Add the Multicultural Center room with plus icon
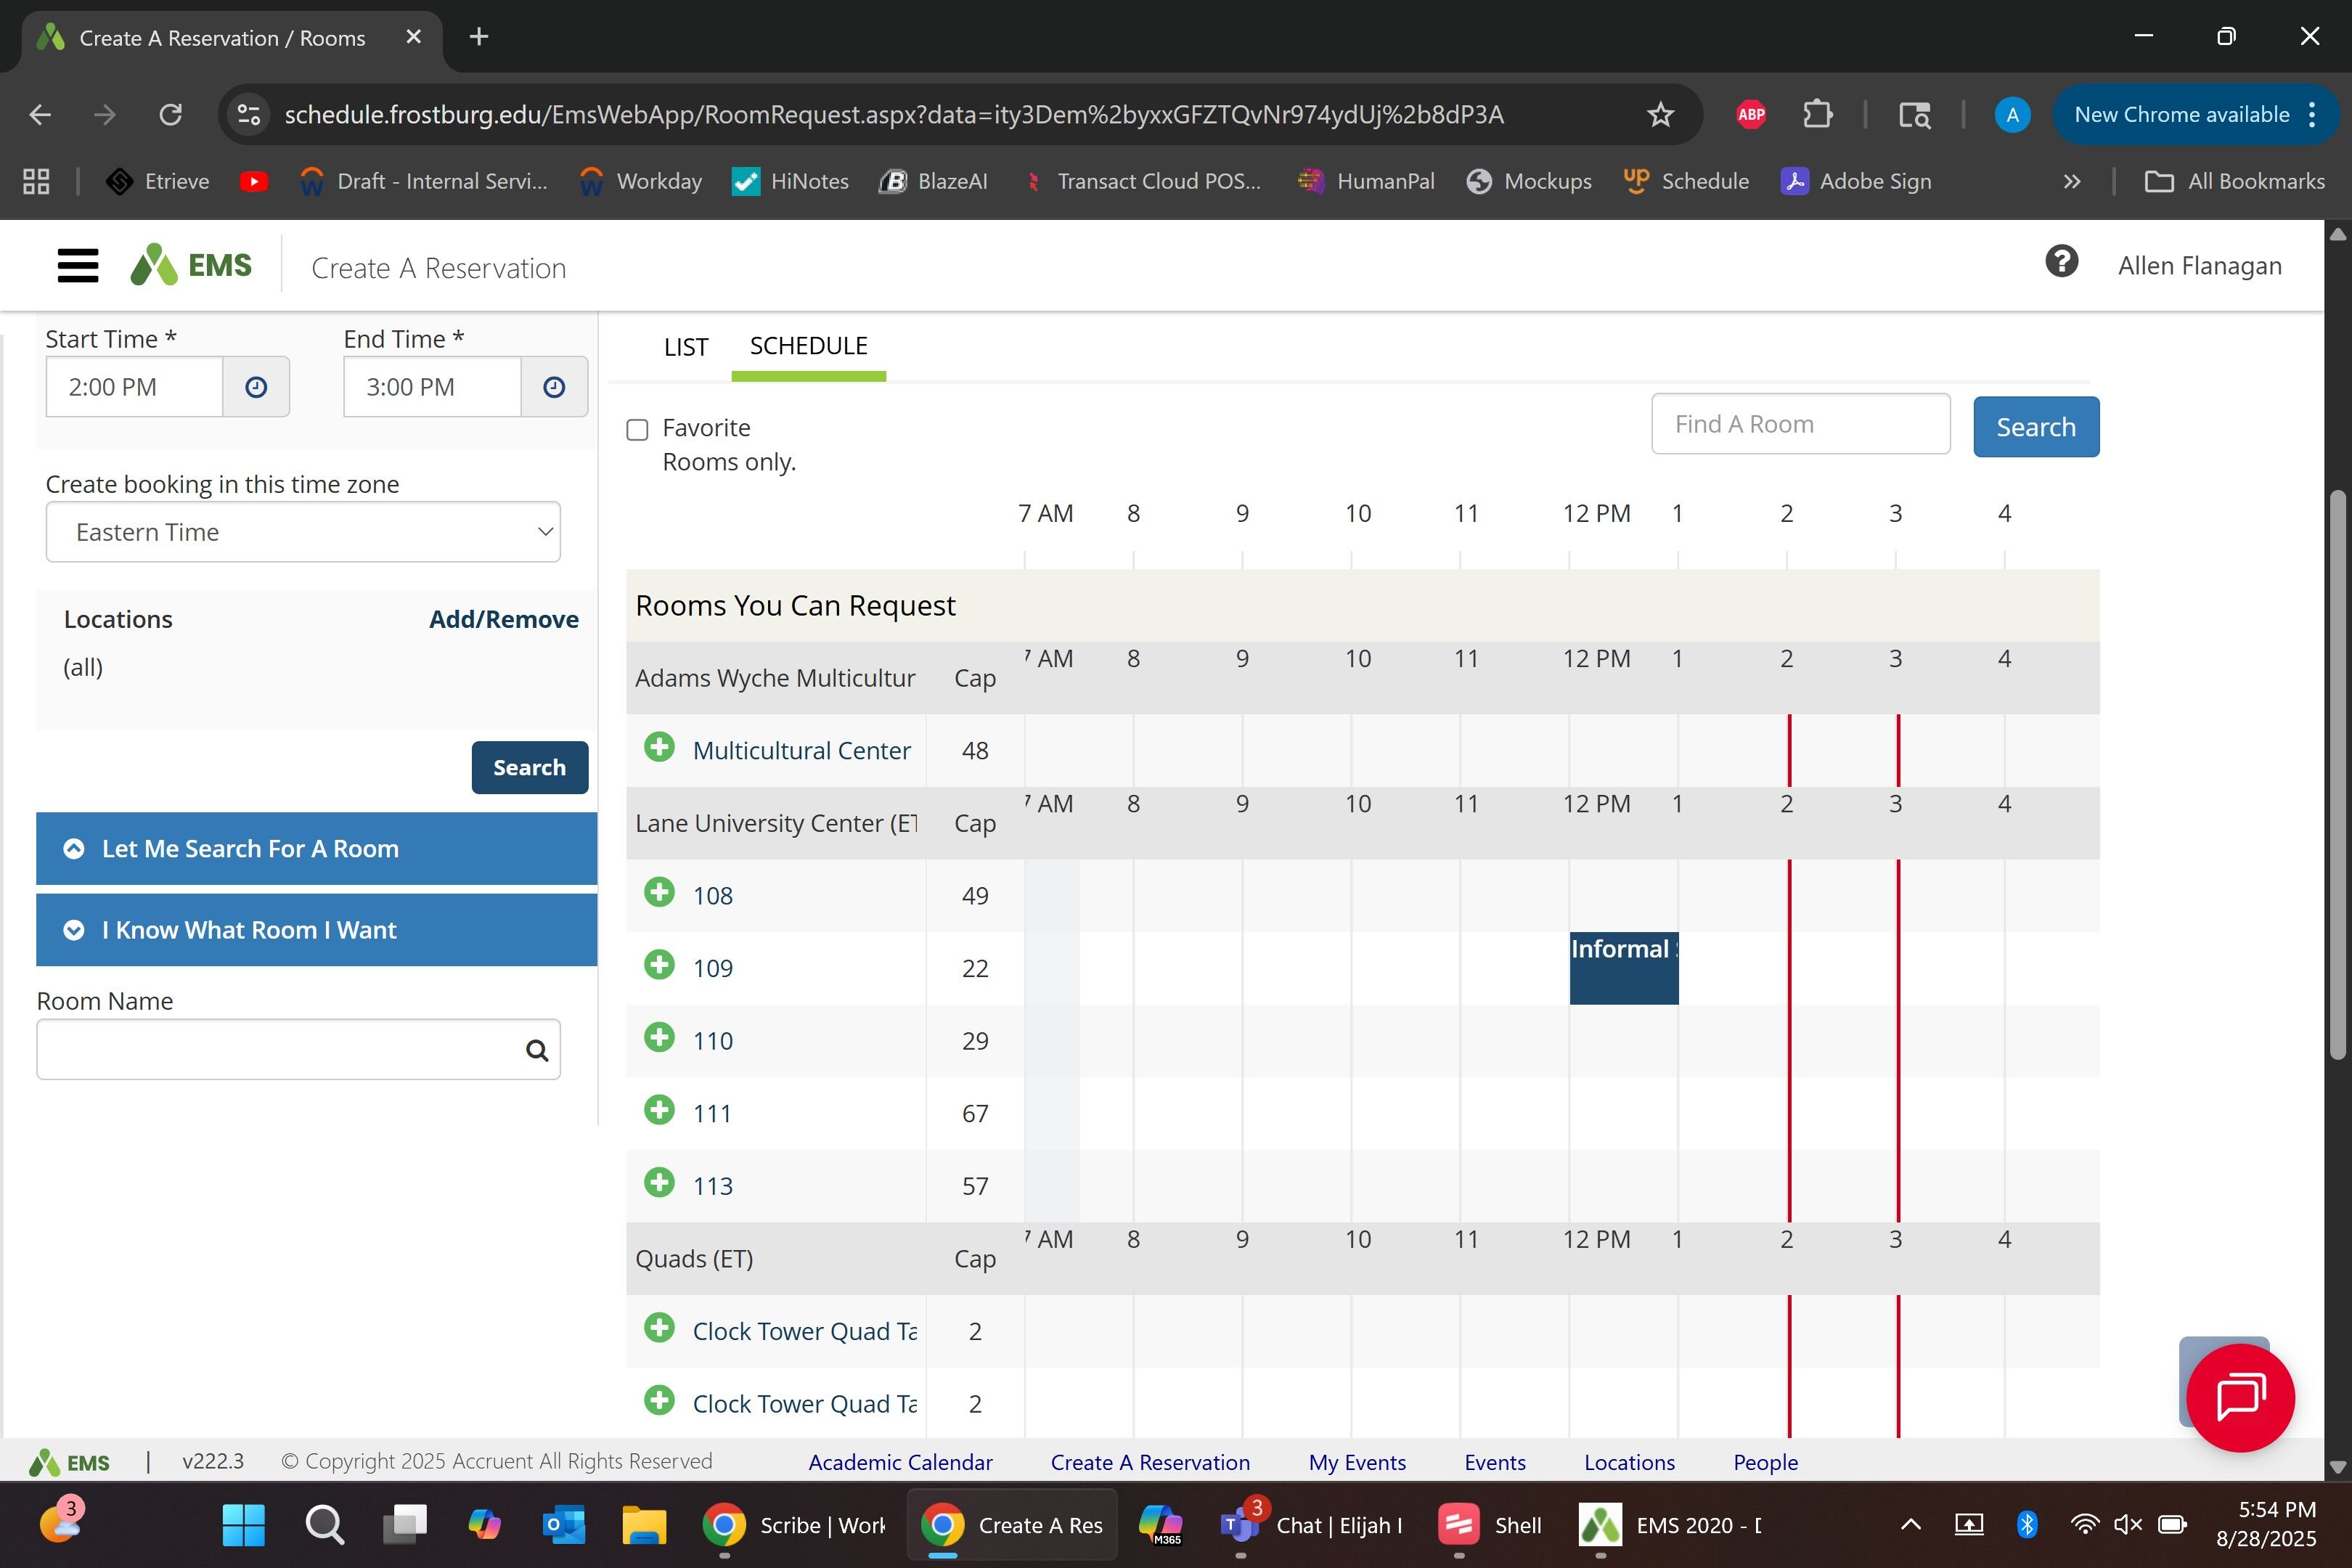The image size is (2352, 1568). (659, 748)
